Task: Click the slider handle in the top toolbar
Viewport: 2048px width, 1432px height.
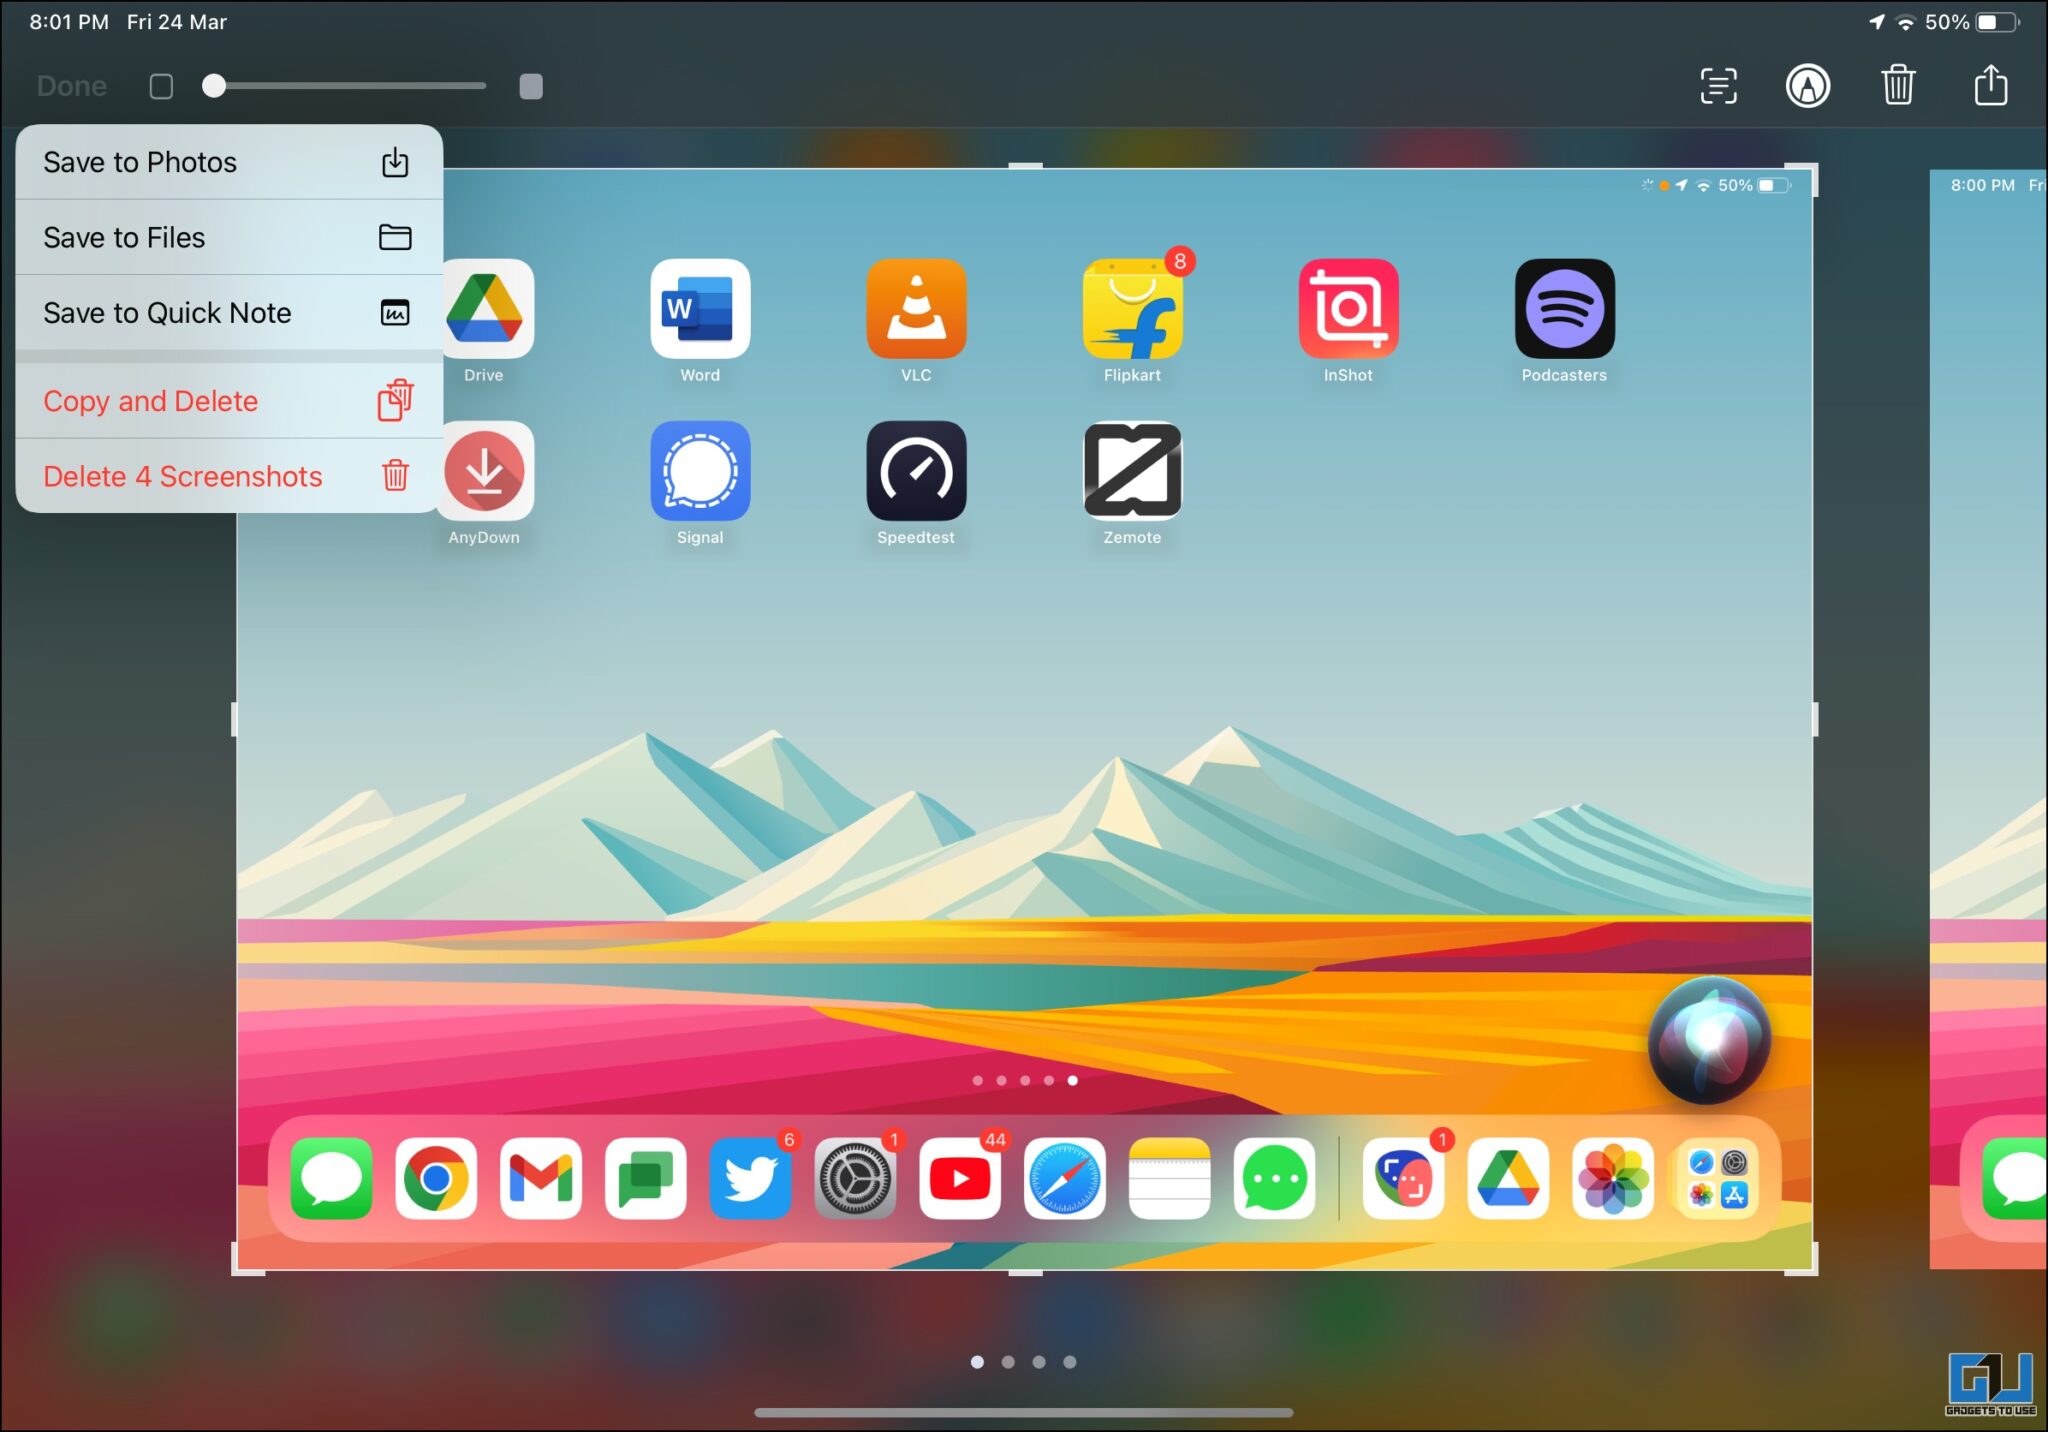Action: (x=213, y=87)
